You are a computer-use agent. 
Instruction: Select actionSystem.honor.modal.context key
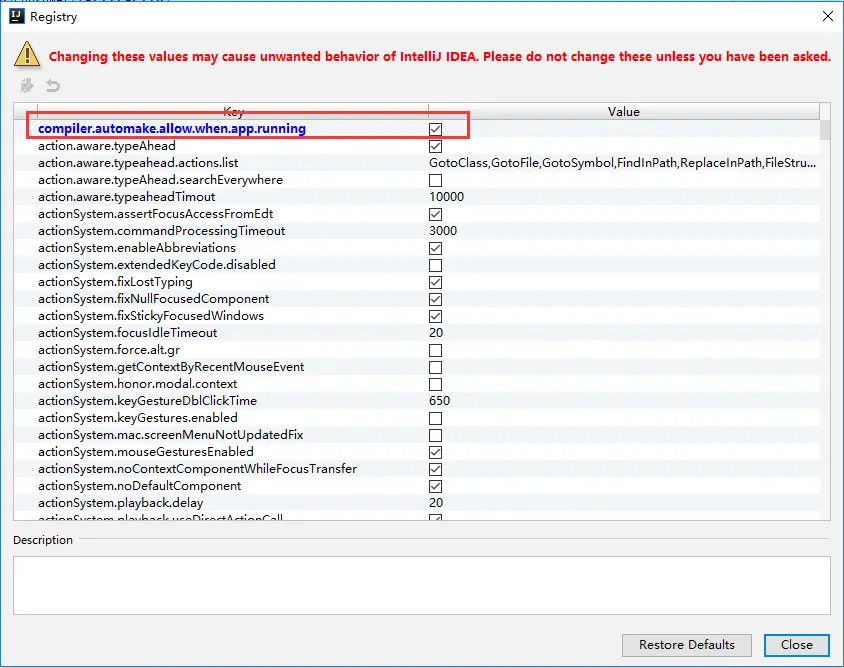[x=137, y=384]
